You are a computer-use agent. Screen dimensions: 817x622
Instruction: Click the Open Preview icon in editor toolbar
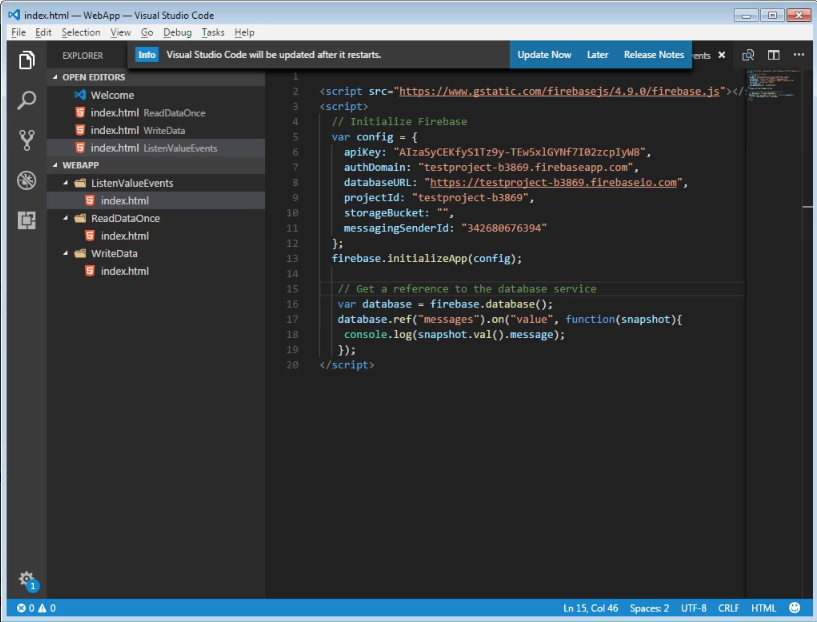748,55
